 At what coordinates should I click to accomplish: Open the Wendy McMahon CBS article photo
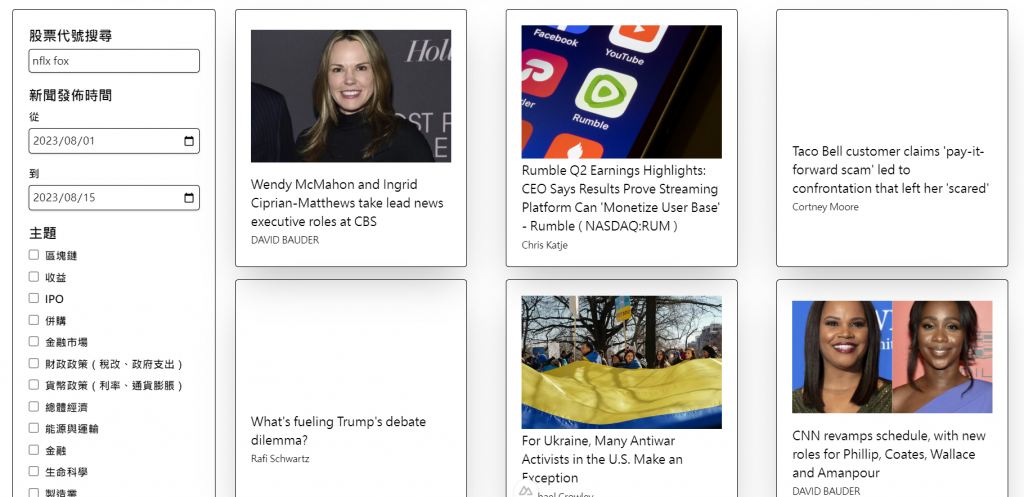(x=351, y=96)
